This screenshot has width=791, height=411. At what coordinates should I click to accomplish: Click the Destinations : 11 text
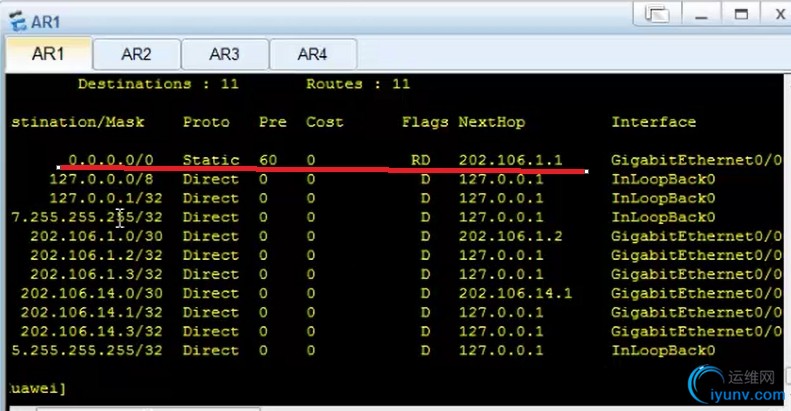point(158,84)
